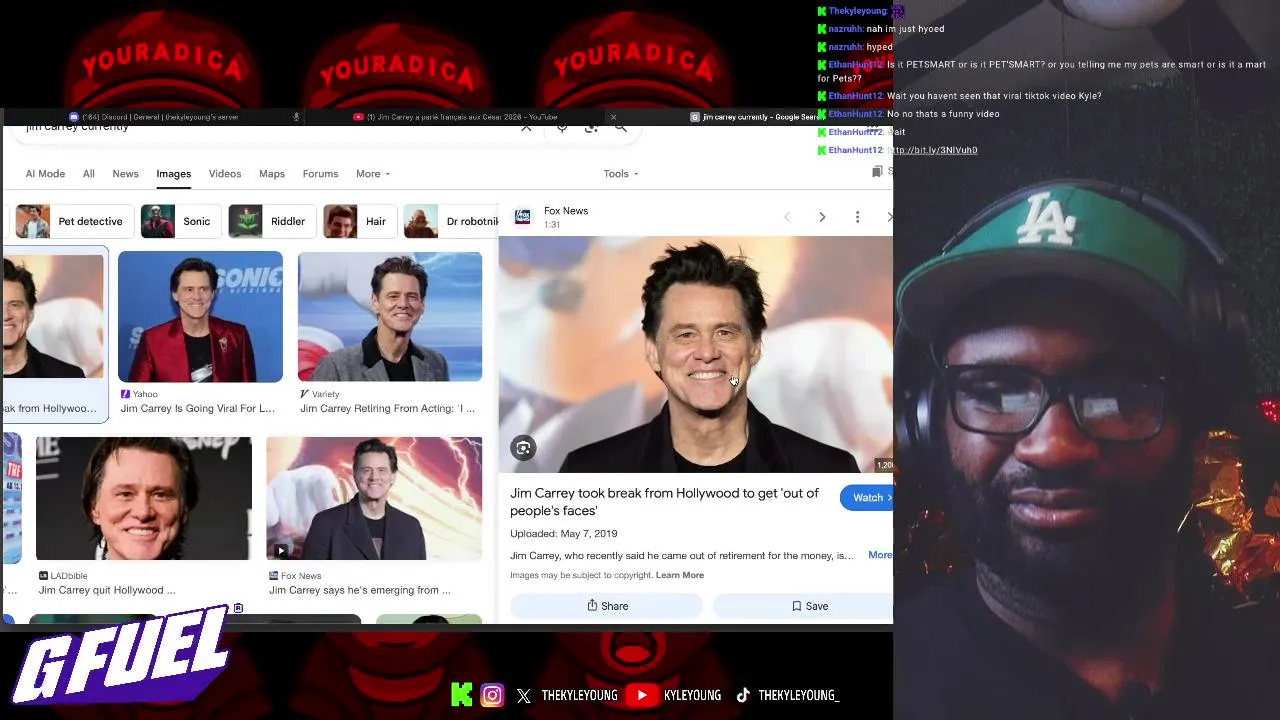Click the video play badge on the Fox News thumbnail
1280x720 pixels.
tap(280, 550)
